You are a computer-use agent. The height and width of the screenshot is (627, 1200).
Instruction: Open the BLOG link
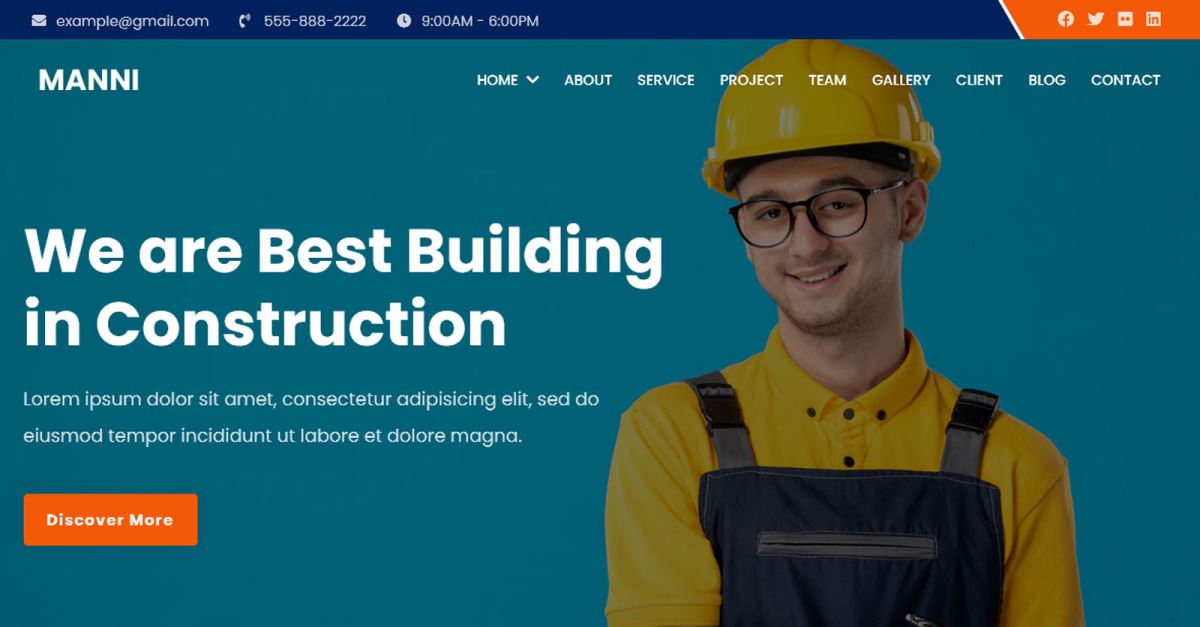(x=1047, y=80)
